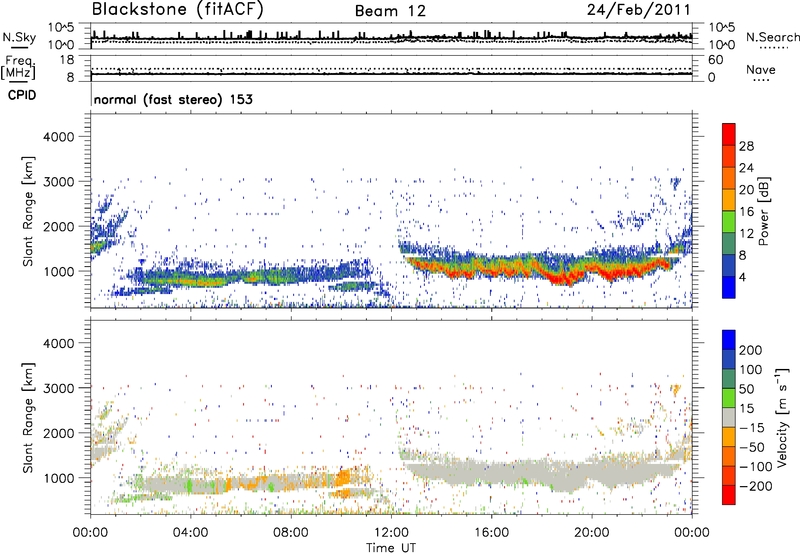
Task: Click the 'CPID' label
Action: point(22,95)
